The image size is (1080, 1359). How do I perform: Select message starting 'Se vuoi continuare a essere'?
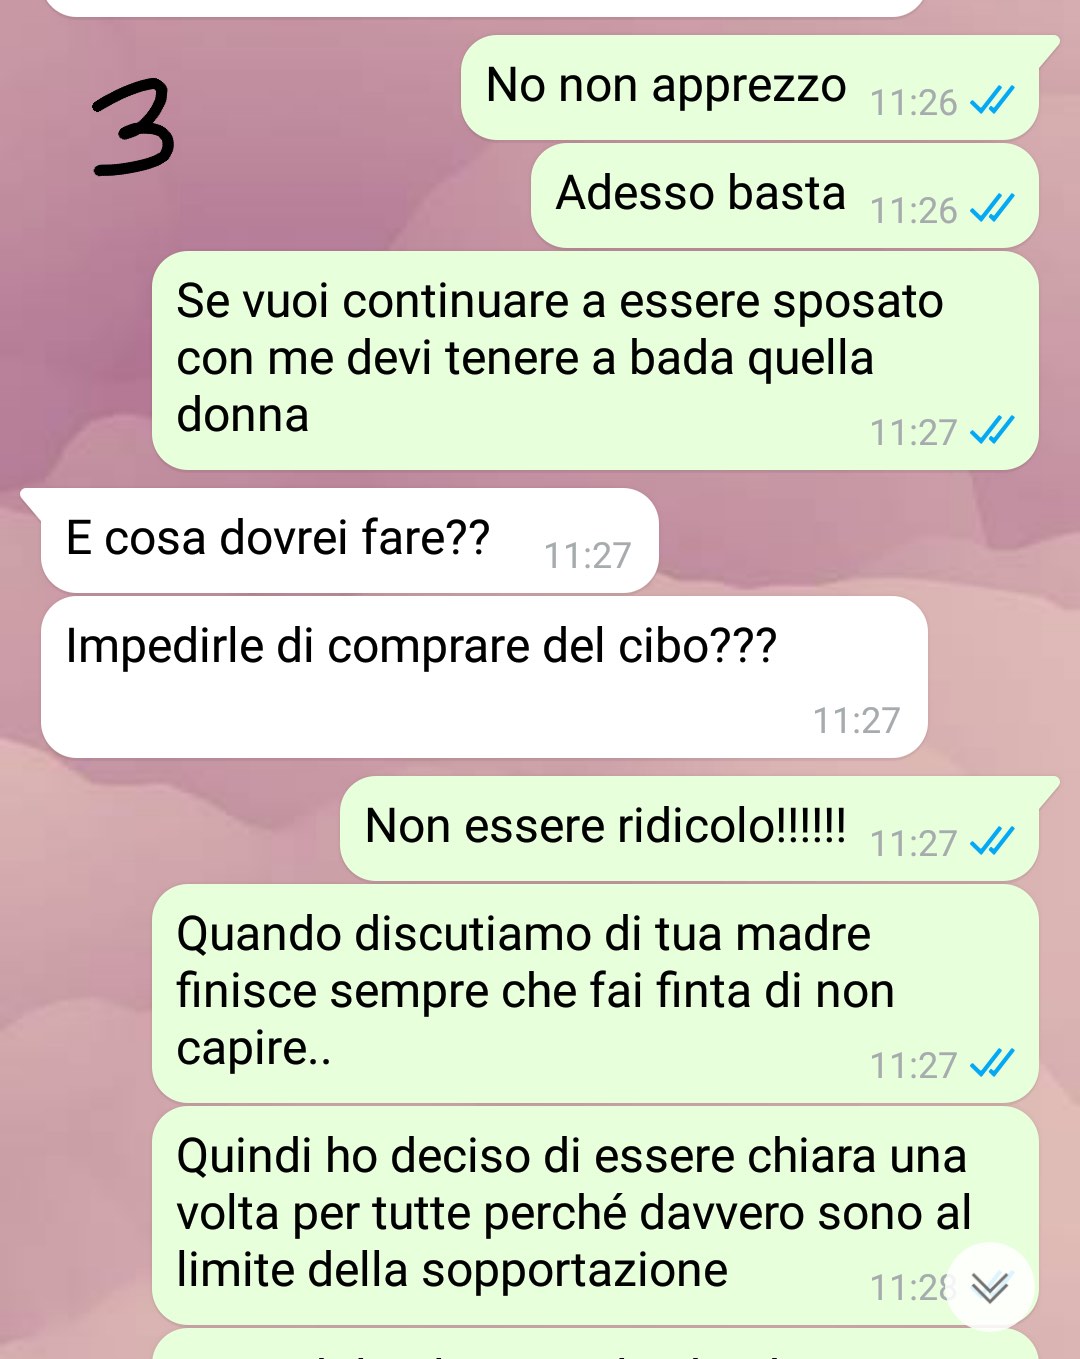(x=595, y=361)
